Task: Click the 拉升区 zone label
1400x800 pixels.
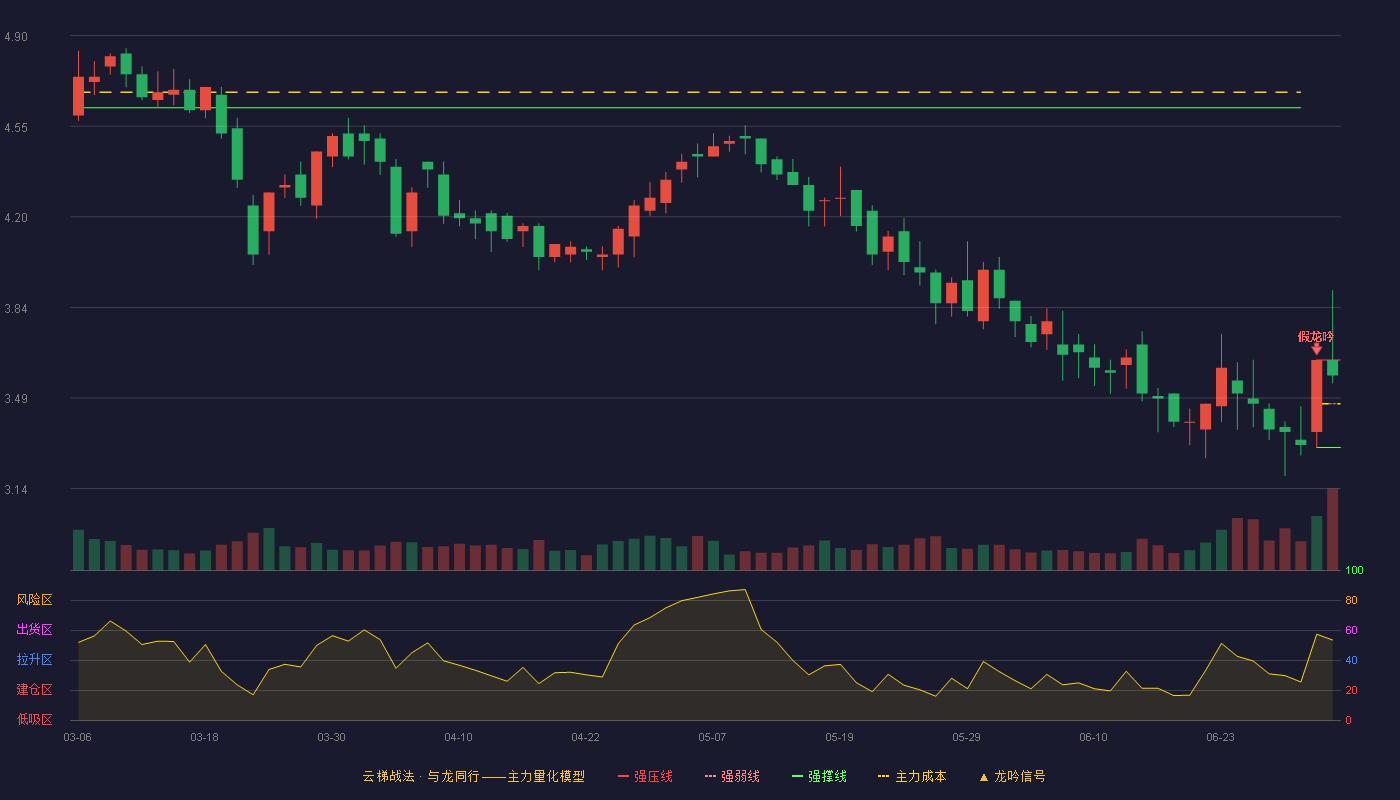Action: 34,660
